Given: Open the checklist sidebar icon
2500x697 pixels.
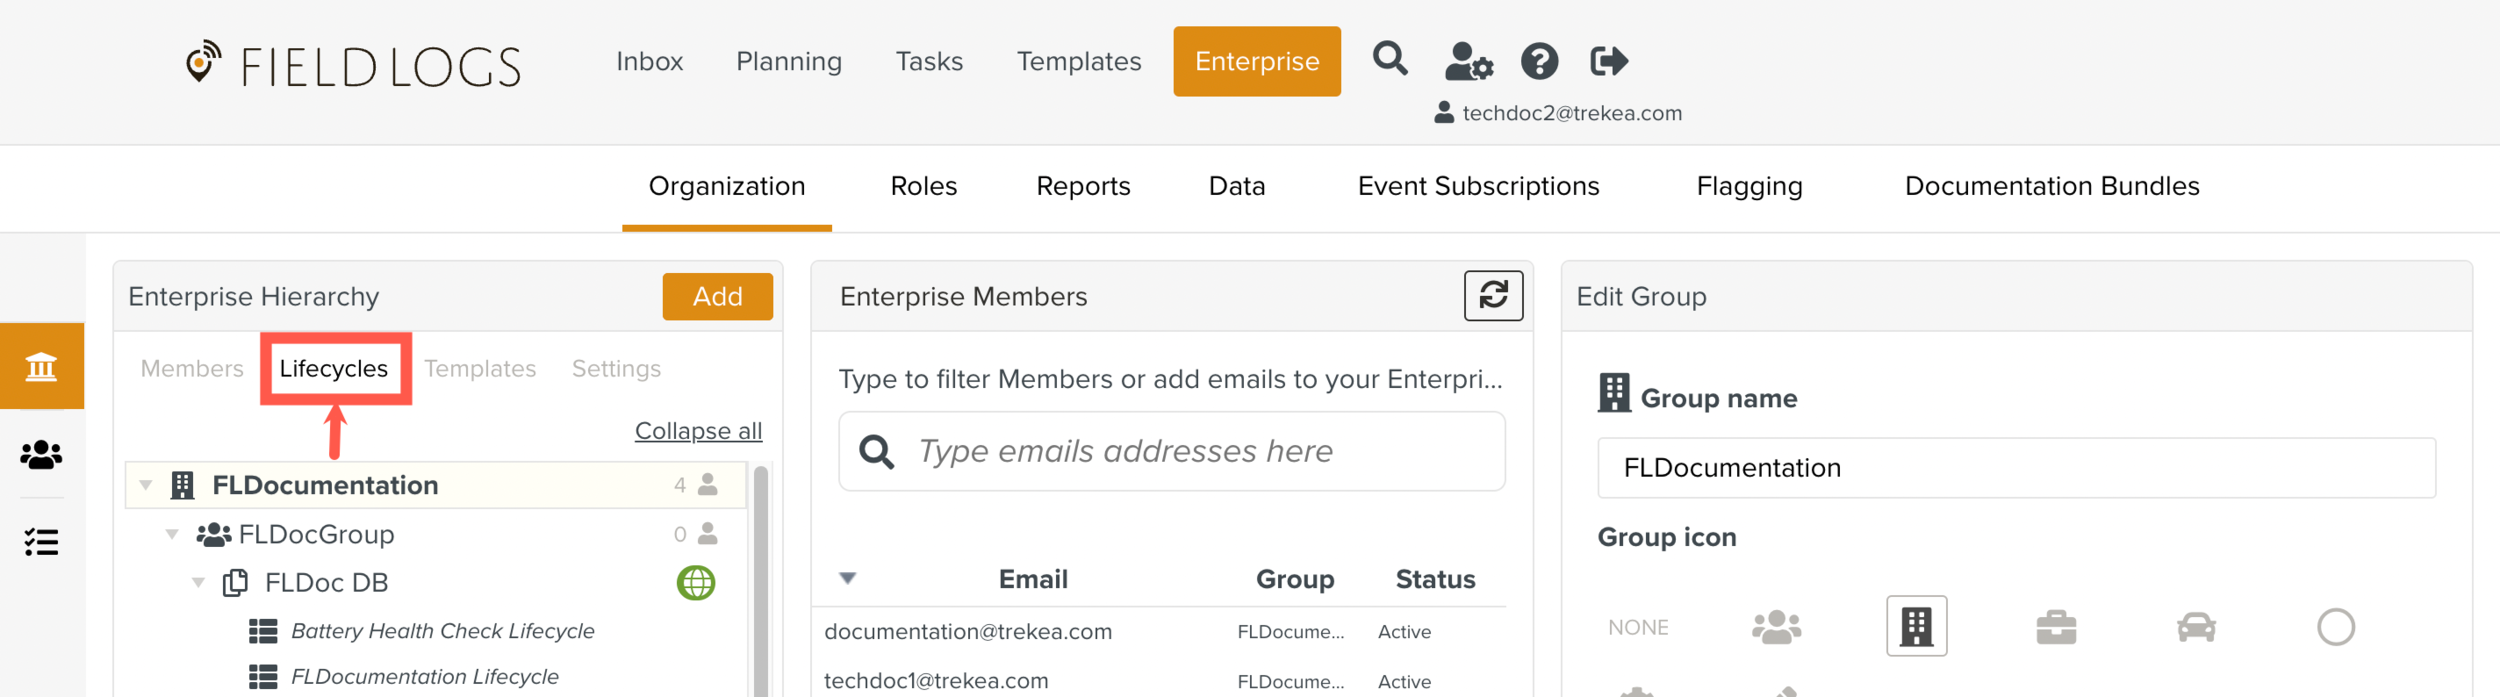Looking at the screenshot, I should point(41,542).
